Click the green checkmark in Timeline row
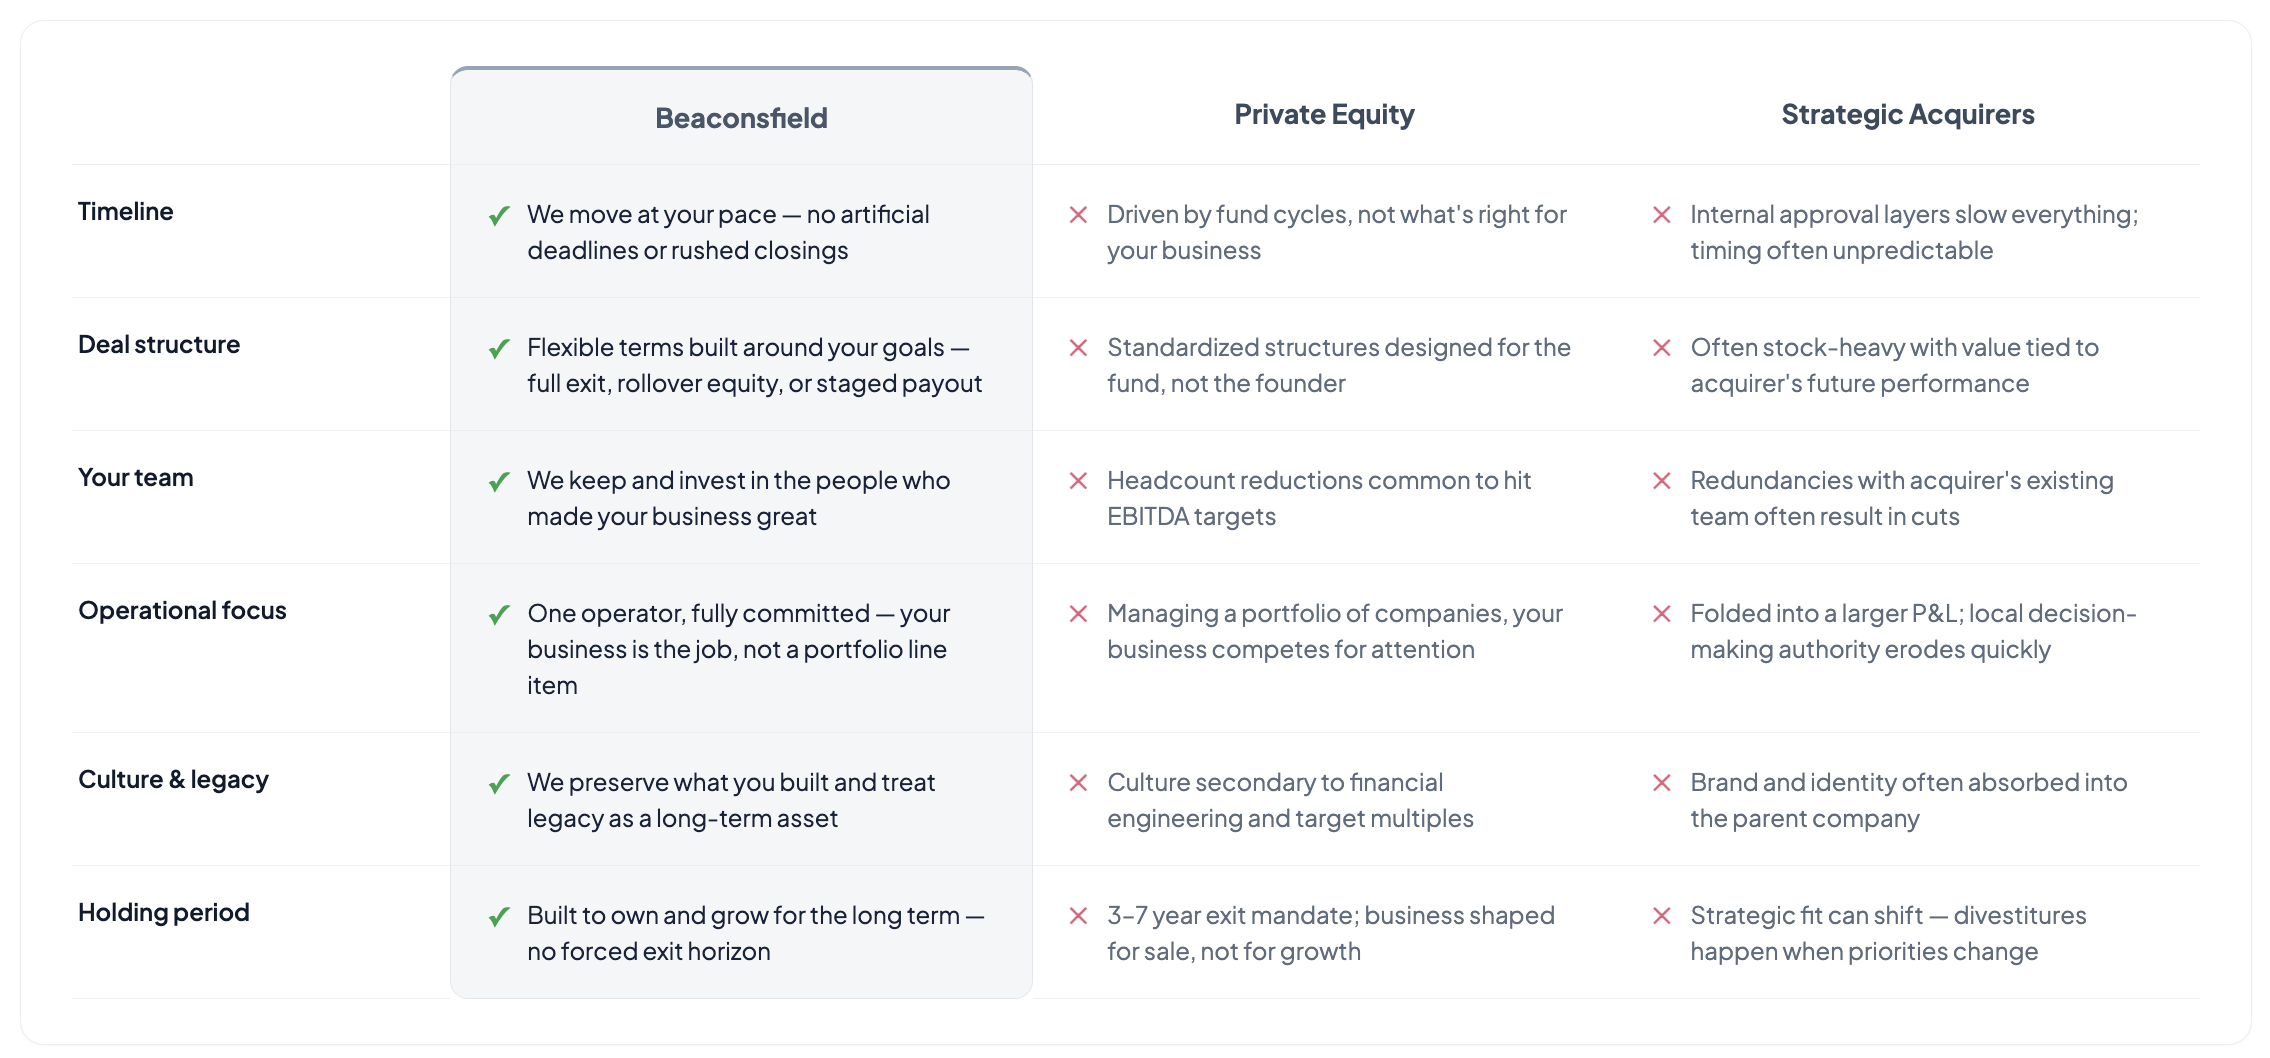Screen dimensions: 2270x1058 (499, 216)
